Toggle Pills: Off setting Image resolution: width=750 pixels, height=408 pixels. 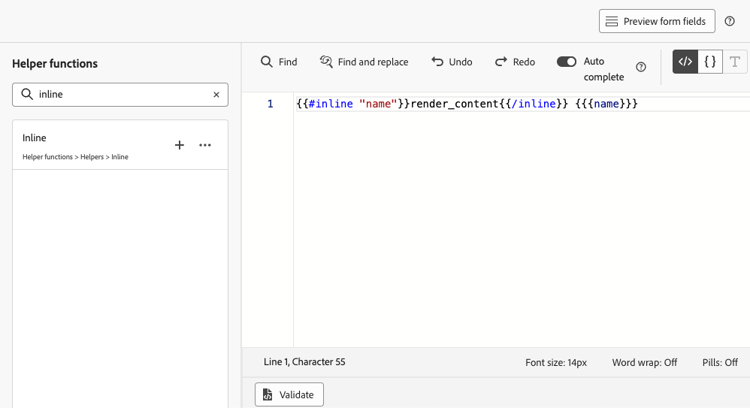[x=720, y=363]
